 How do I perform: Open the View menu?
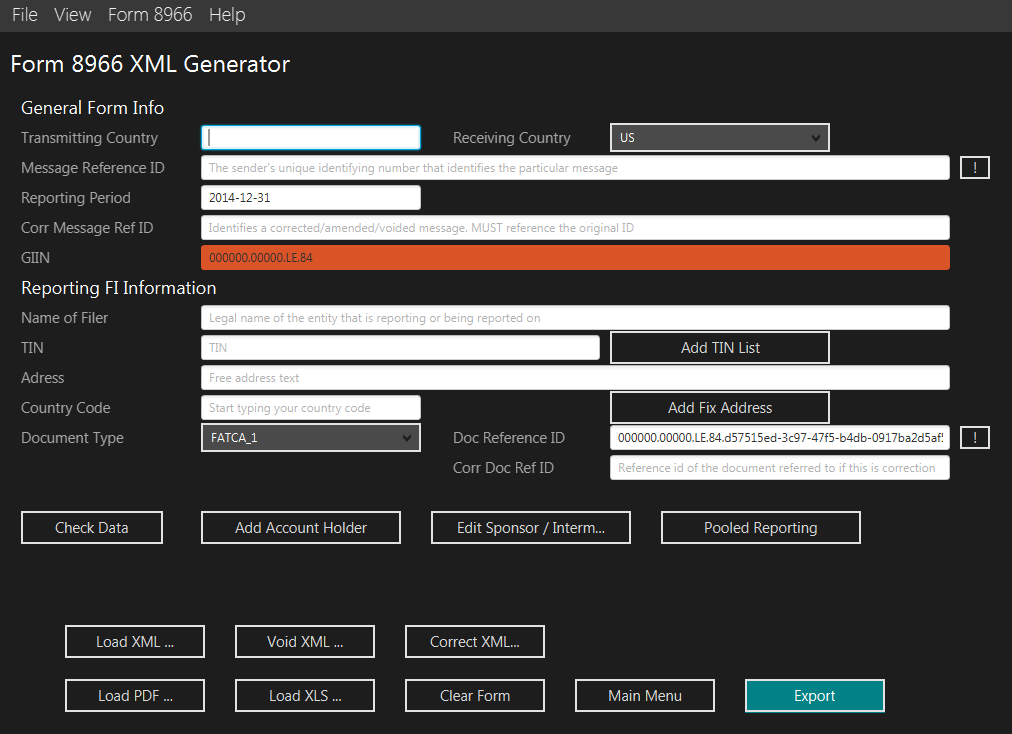point(72,14)
